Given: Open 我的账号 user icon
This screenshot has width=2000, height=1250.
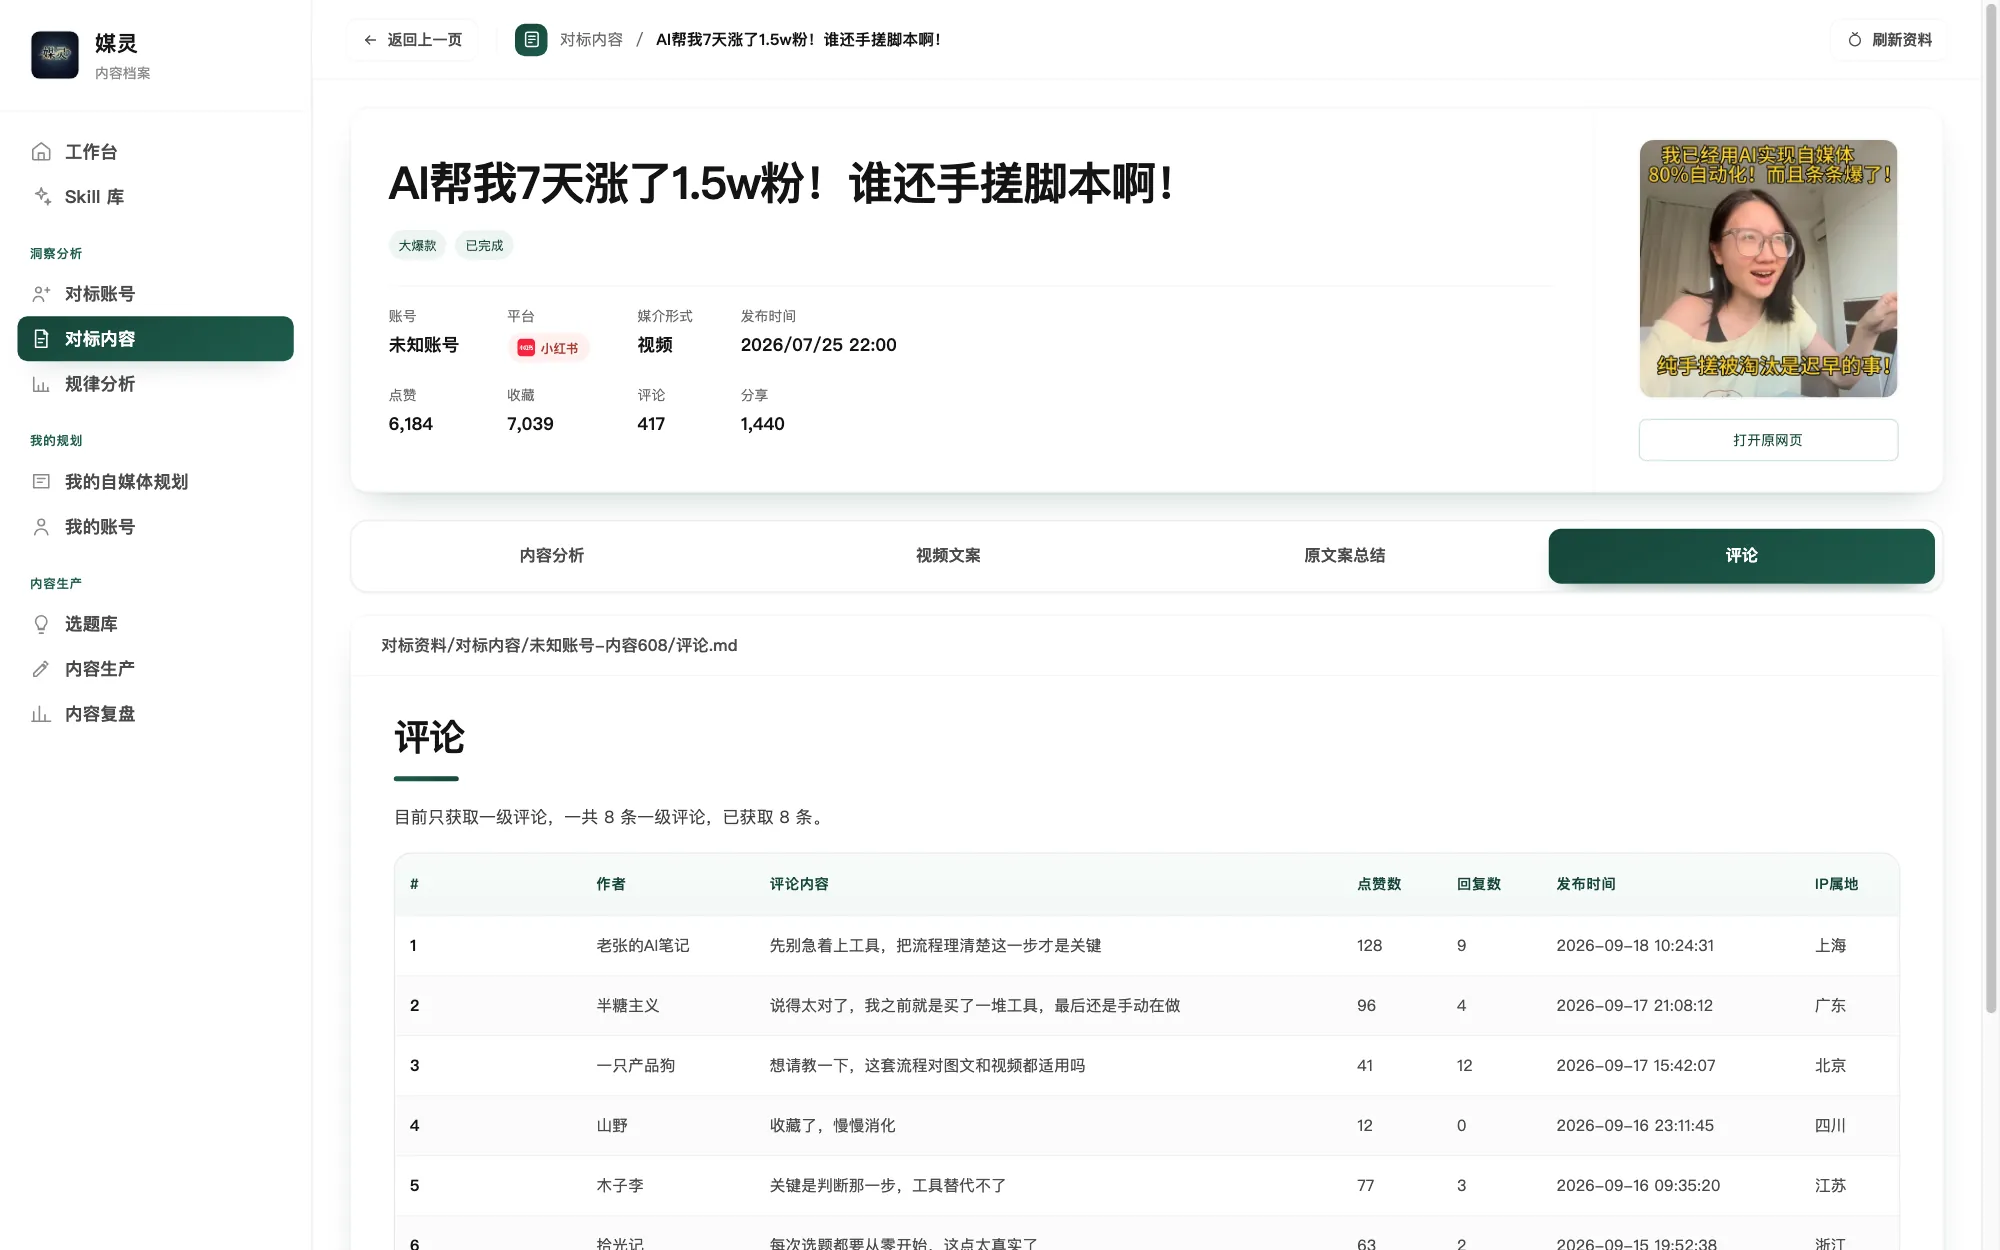Looking at the screenshot, I should pos(41,527).
